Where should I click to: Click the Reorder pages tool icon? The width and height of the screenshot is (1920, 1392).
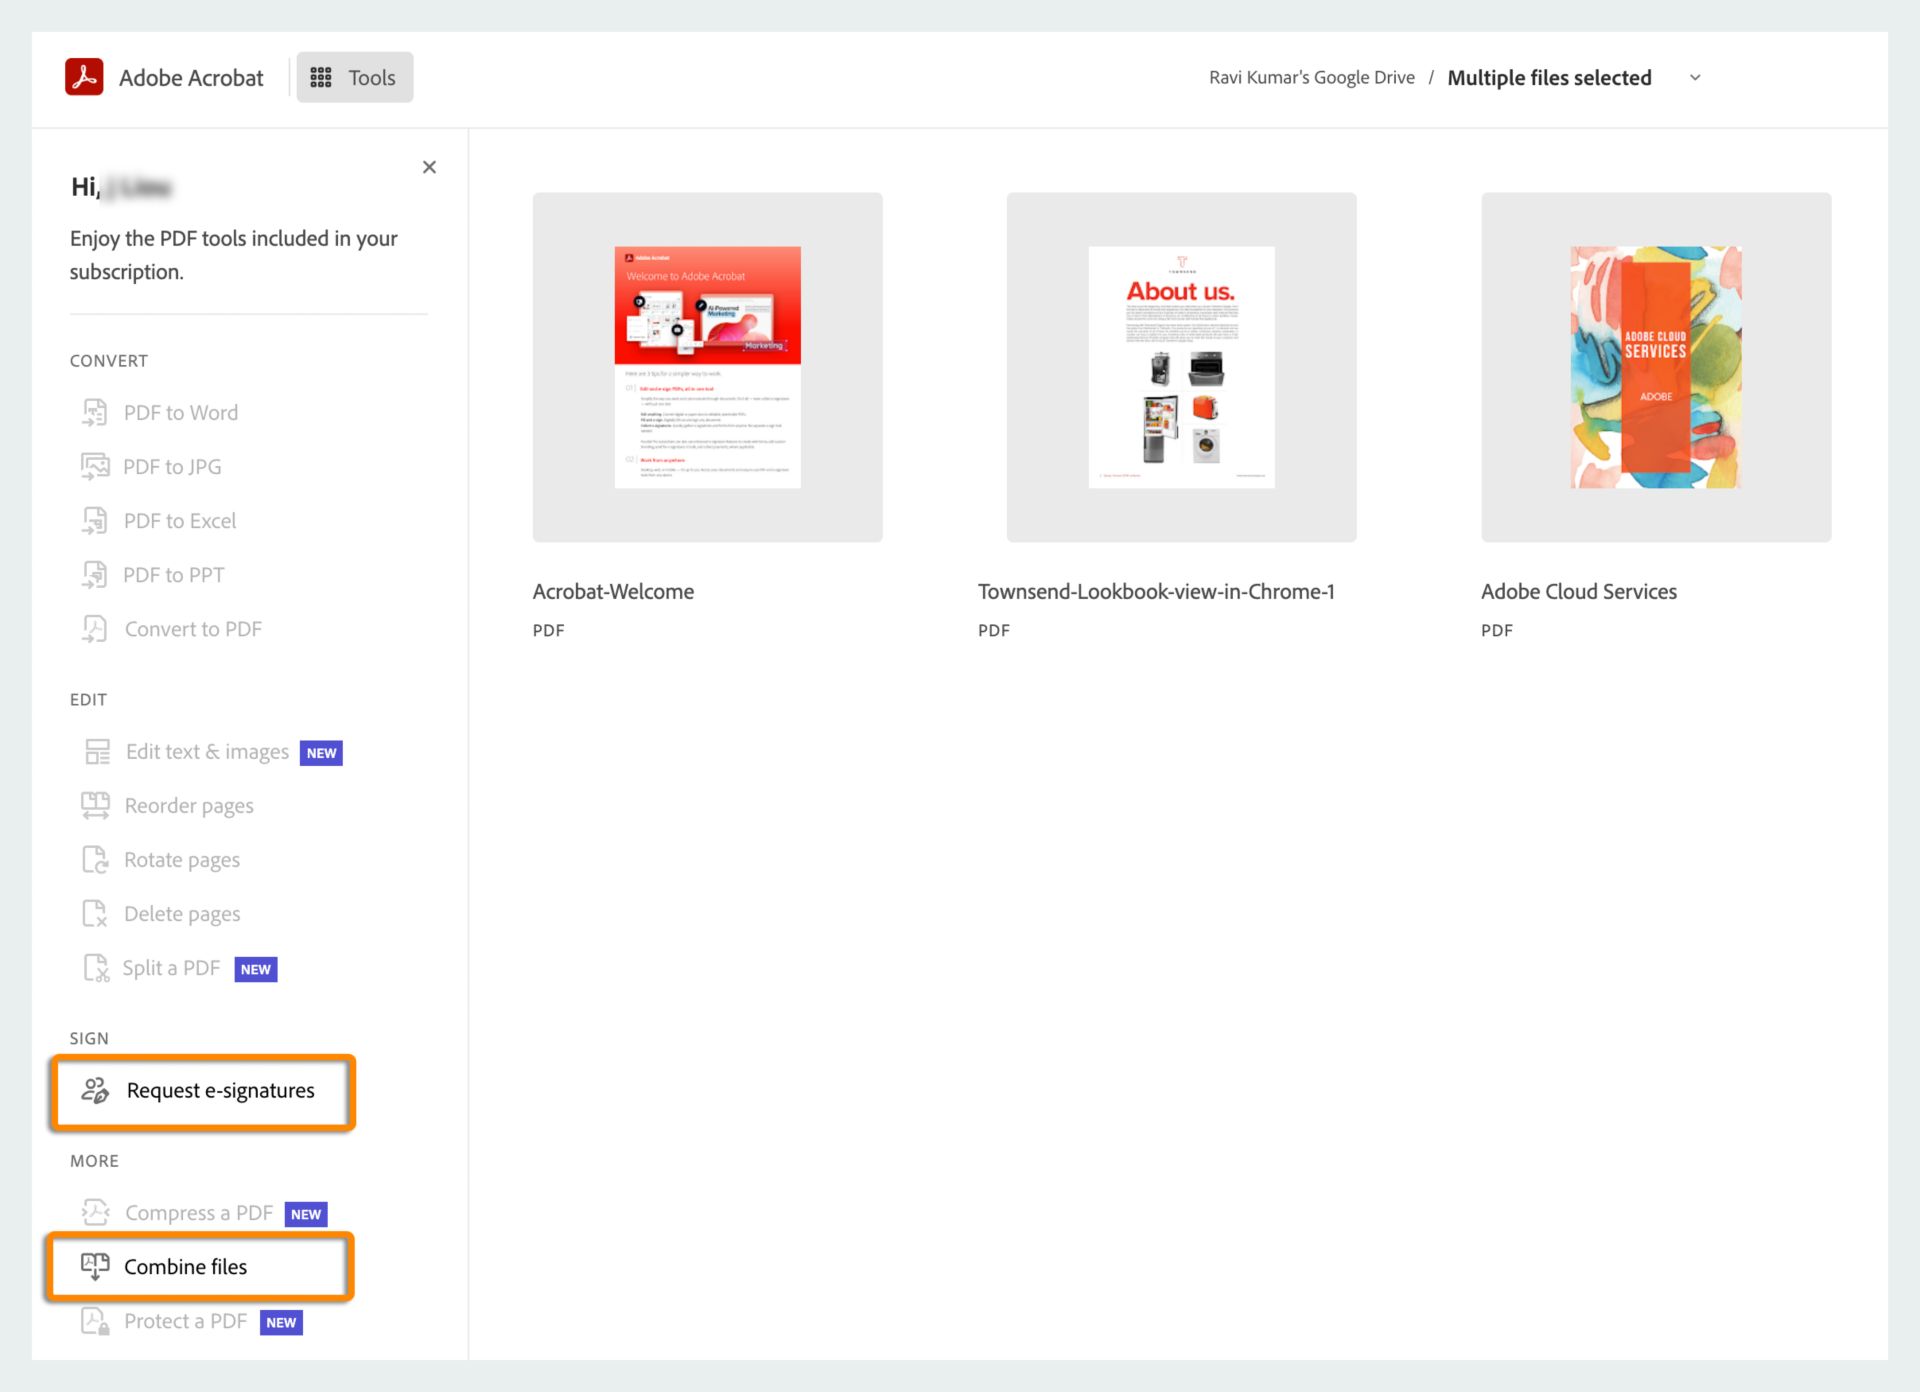(94, 805)
